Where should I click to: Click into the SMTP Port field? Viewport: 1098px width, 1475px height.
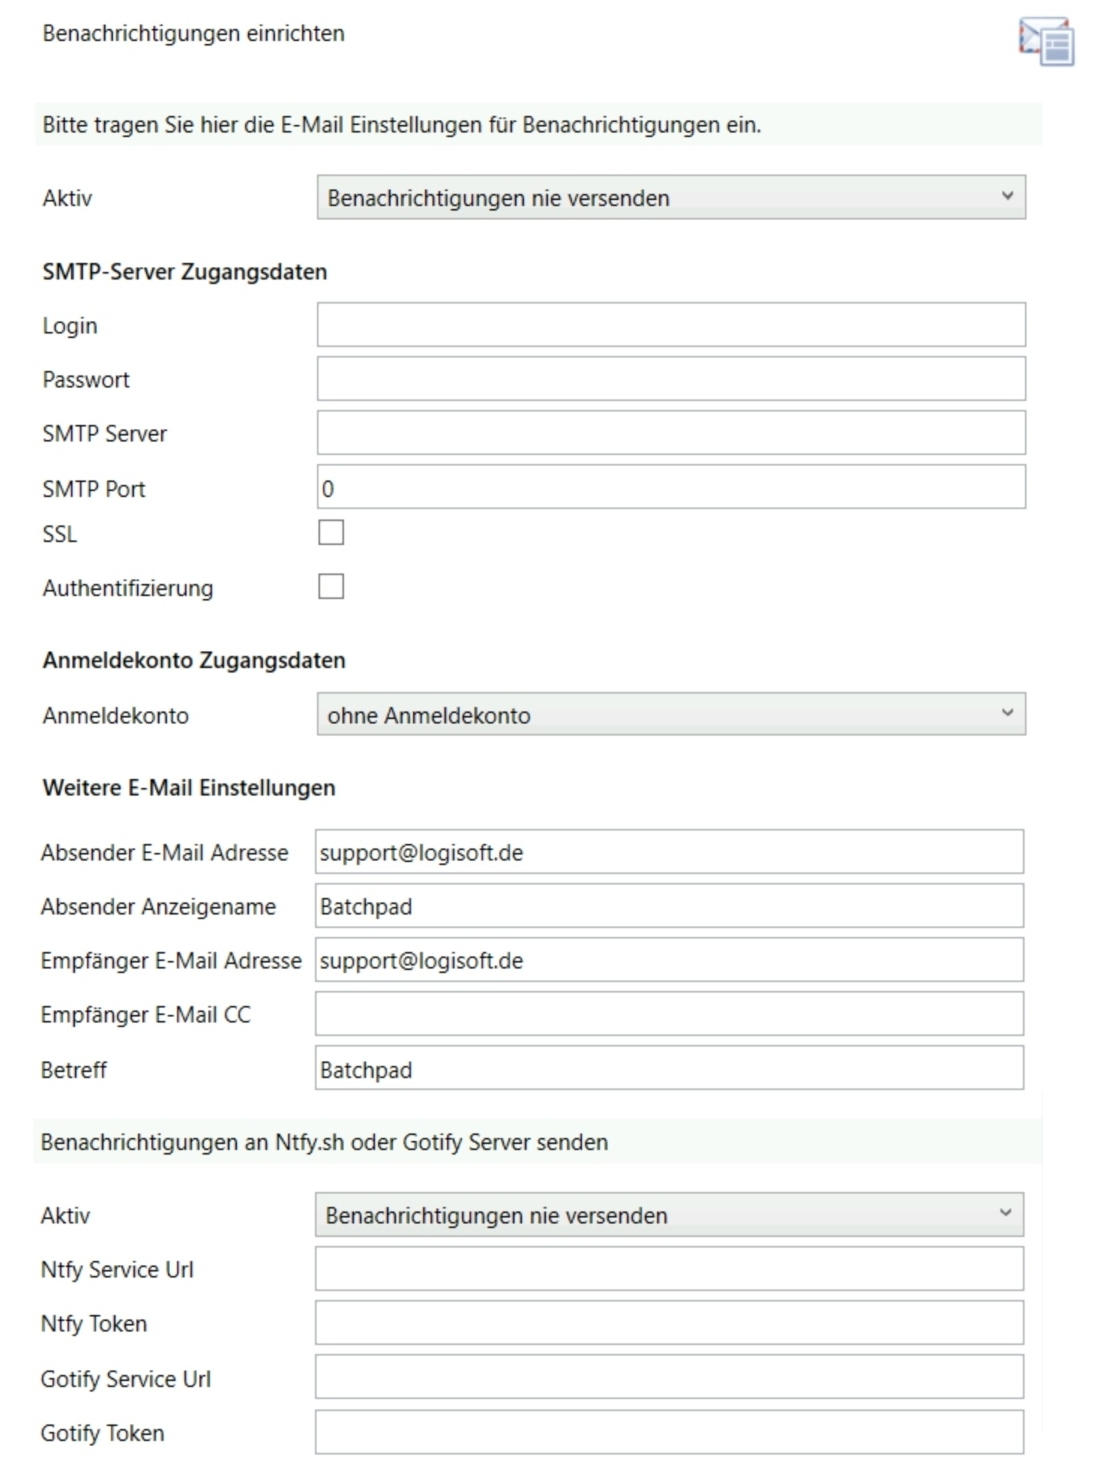670,488
